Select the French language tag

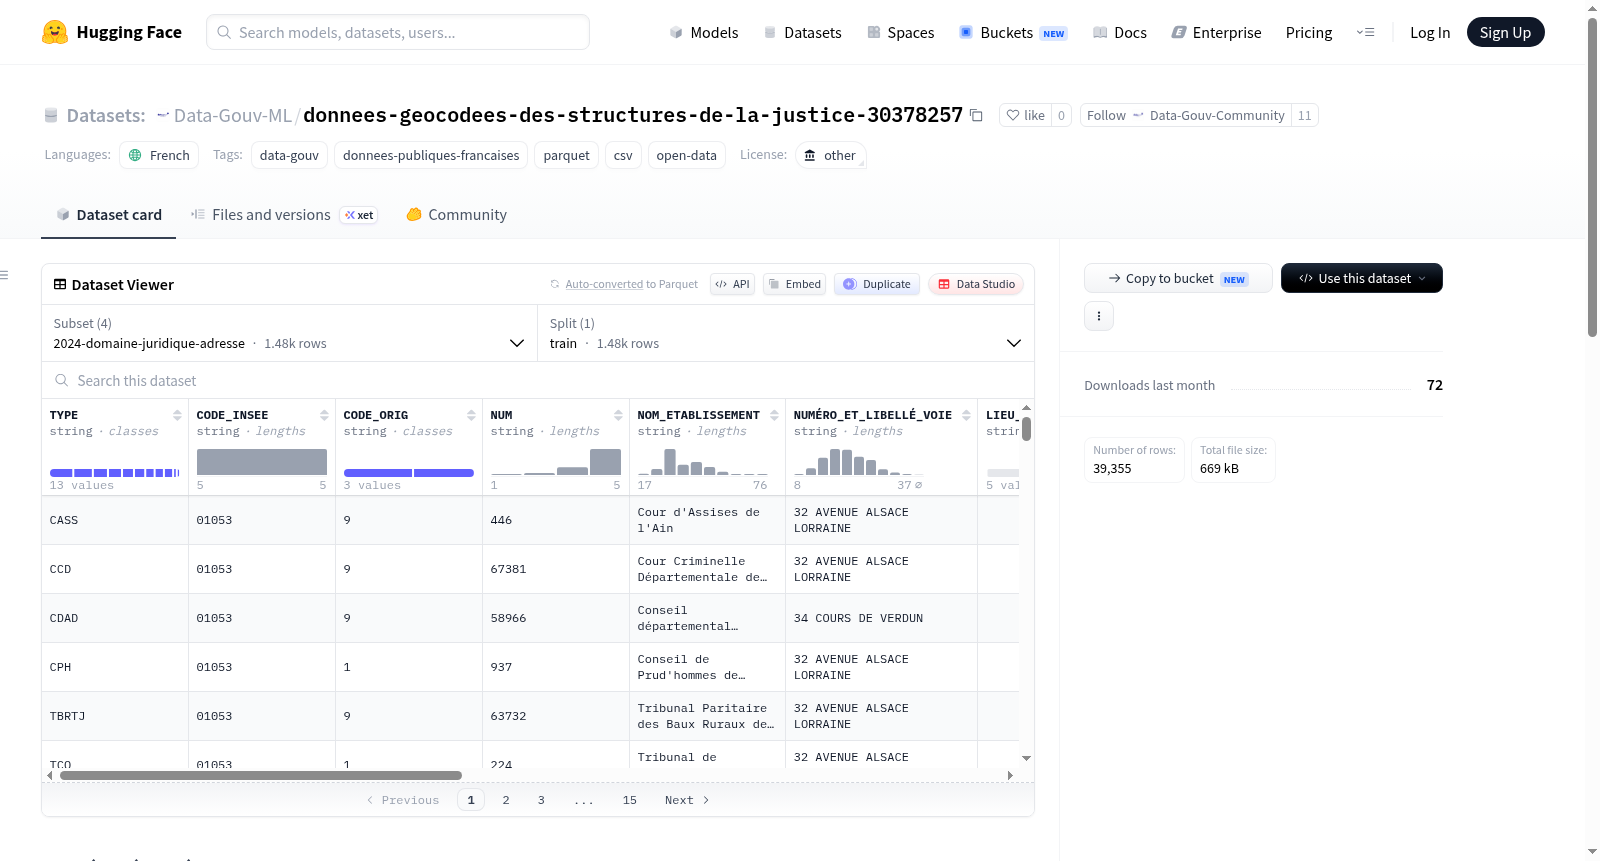tap(159, 155)
